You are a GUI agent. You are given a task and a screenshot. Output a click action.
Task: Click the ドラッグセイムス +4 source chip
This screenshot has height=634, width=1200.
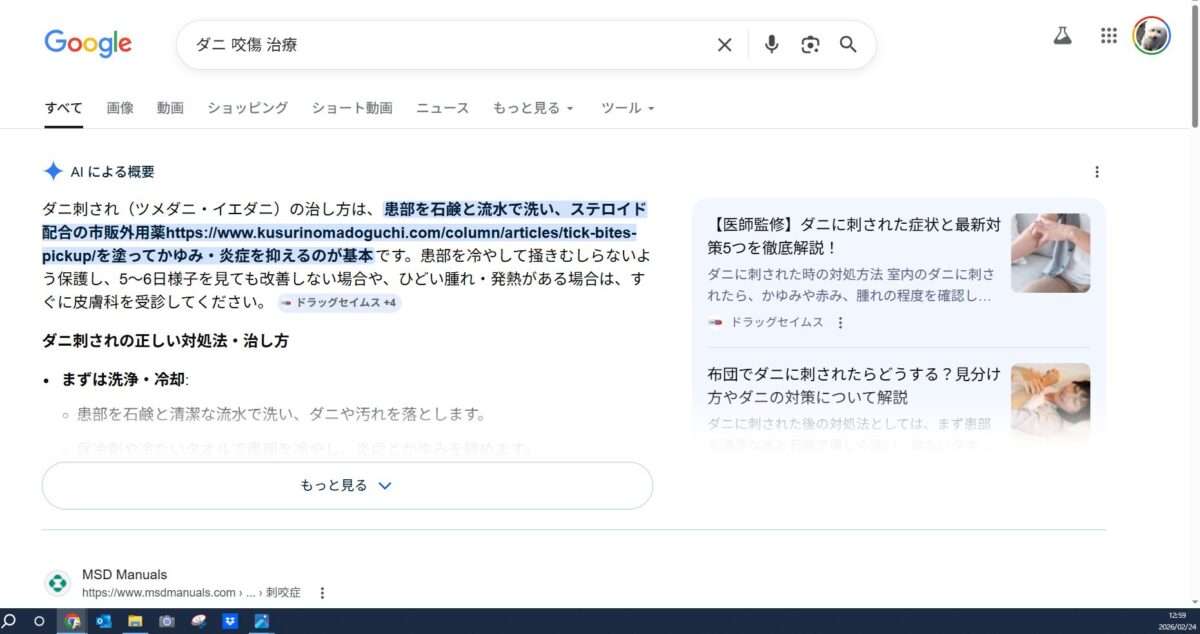[340, 303]
